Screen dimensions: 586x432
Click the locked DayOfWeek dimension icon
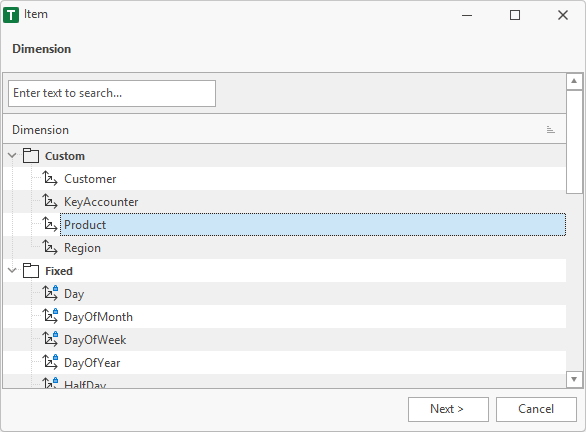coord(50,339)
